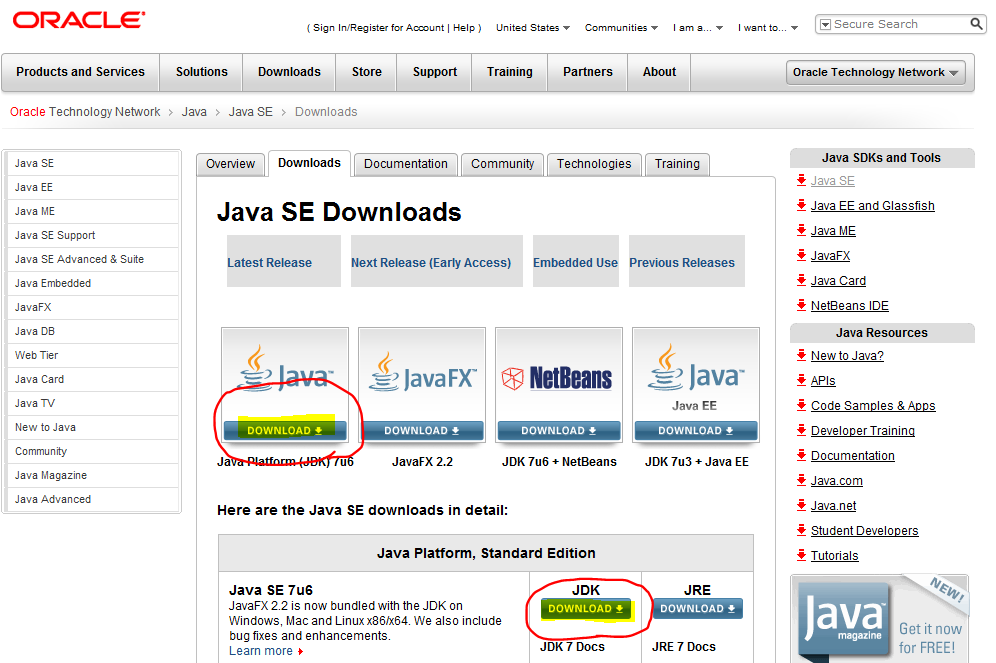Viewport: 996px width, 663px height.
Task: Select Java Embedded in left sidebar
Action: click(x=53, y=283)
